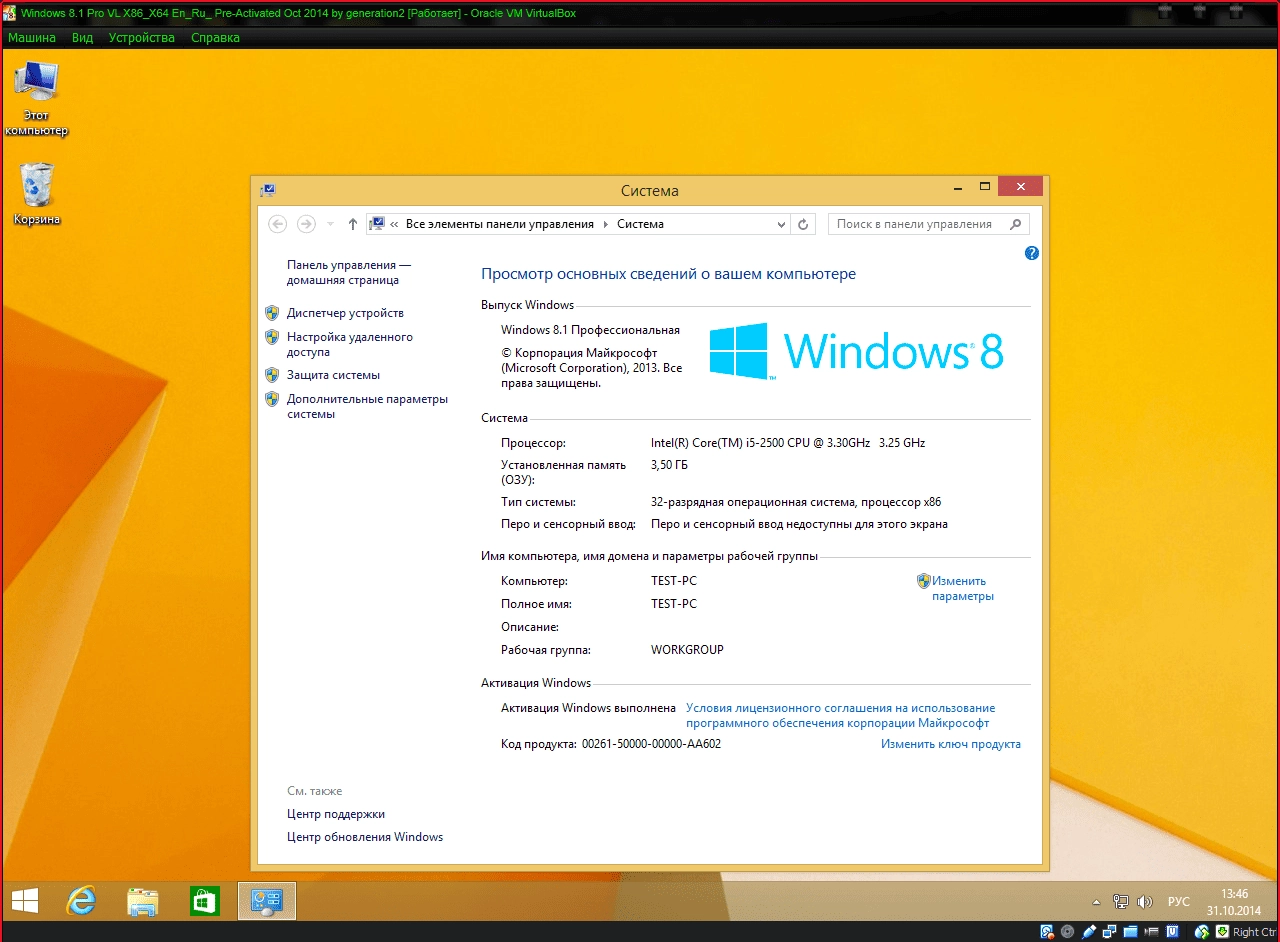Click Изменить ключ продукта link
The width and height of the screenshot is (1280, 942).
pyautogui.click(x=950, y=744)
